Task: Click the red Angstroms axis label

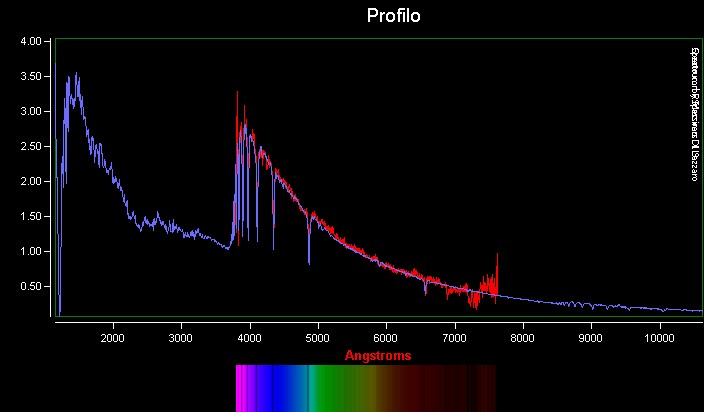Action: coord(377,355)
